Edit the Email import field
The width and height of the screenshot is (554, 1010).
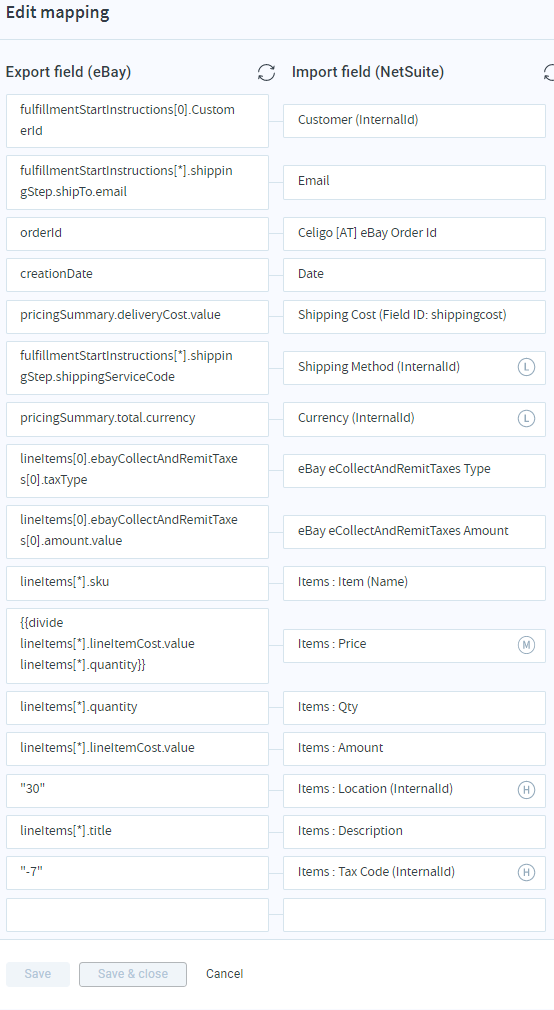pyautogui.click(x=414, y=182)
